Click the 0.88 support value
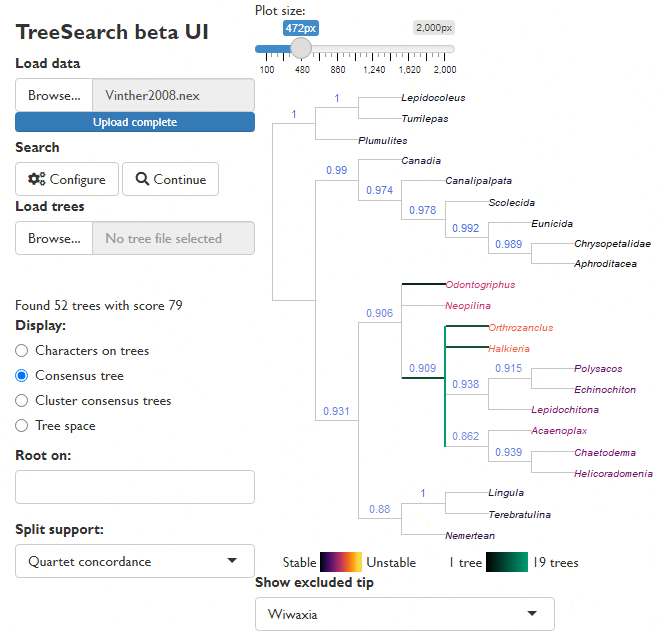This screenshot has height=634, width=663. [x=380, y=509]
